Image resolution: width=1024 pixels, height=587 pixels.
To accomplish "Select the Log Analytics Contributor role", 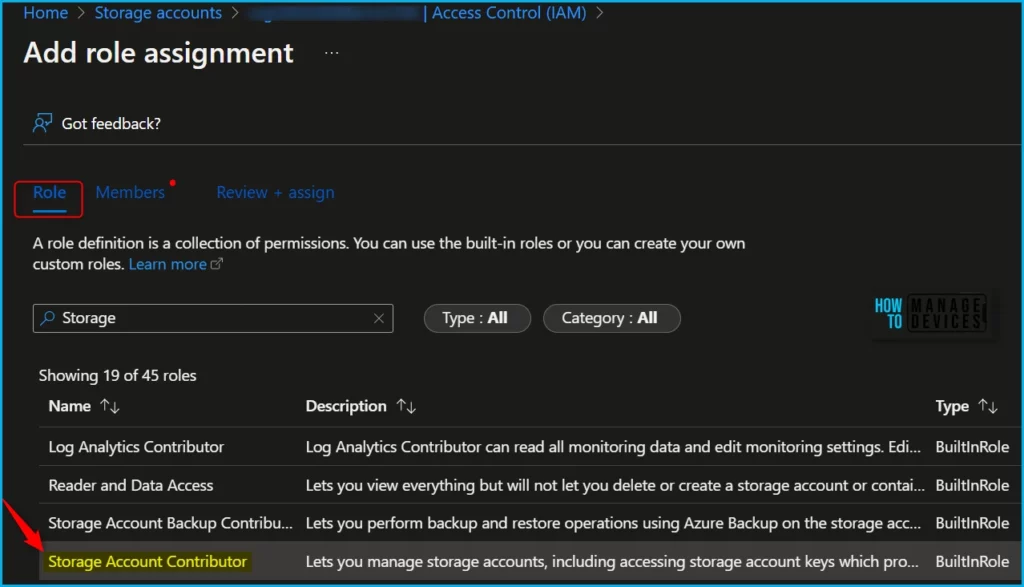I will pos(136,447).
